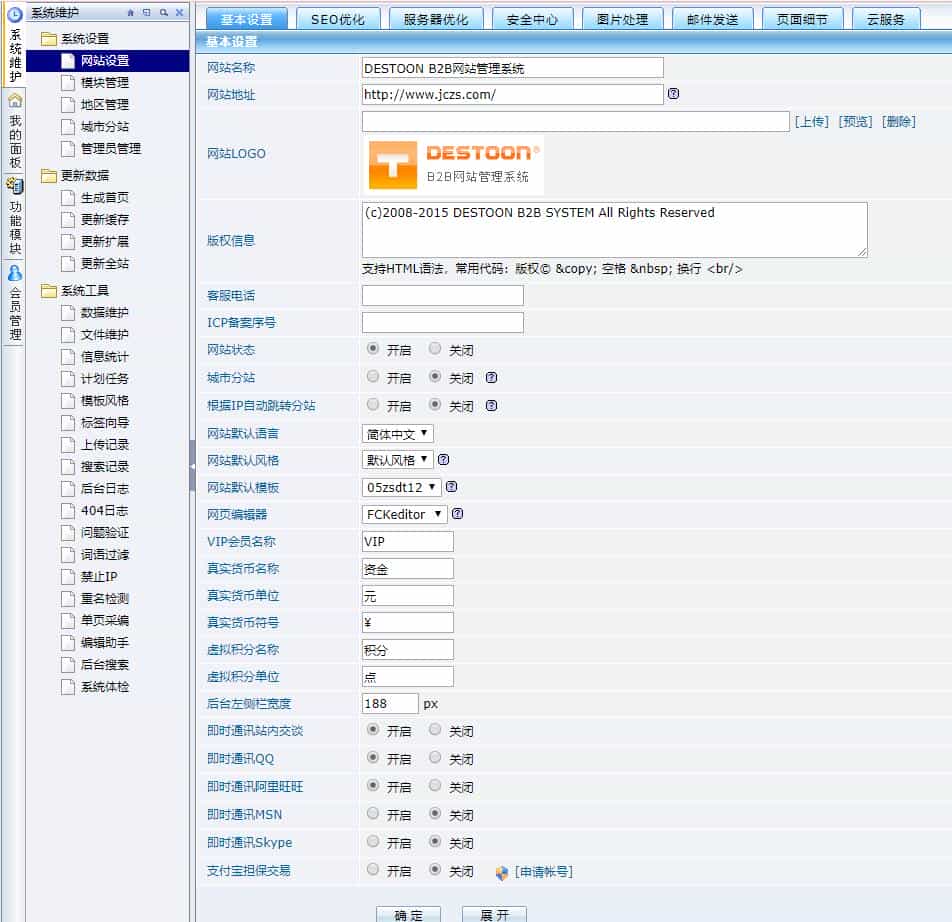Select 关闭 for 即时通讯阿里旺旺
Image resolution: width=952 pixels, height=922 pixels.
pyautogui.click(x=435, y=785)
